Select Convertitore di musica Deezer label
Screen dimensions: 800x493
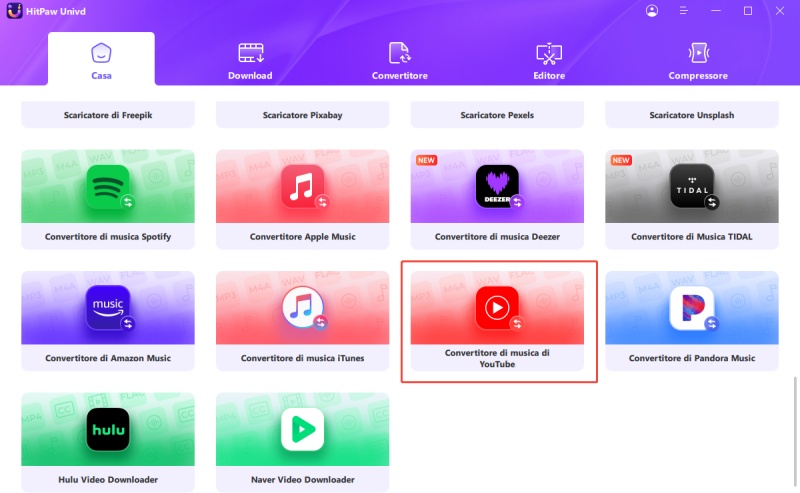497,236
